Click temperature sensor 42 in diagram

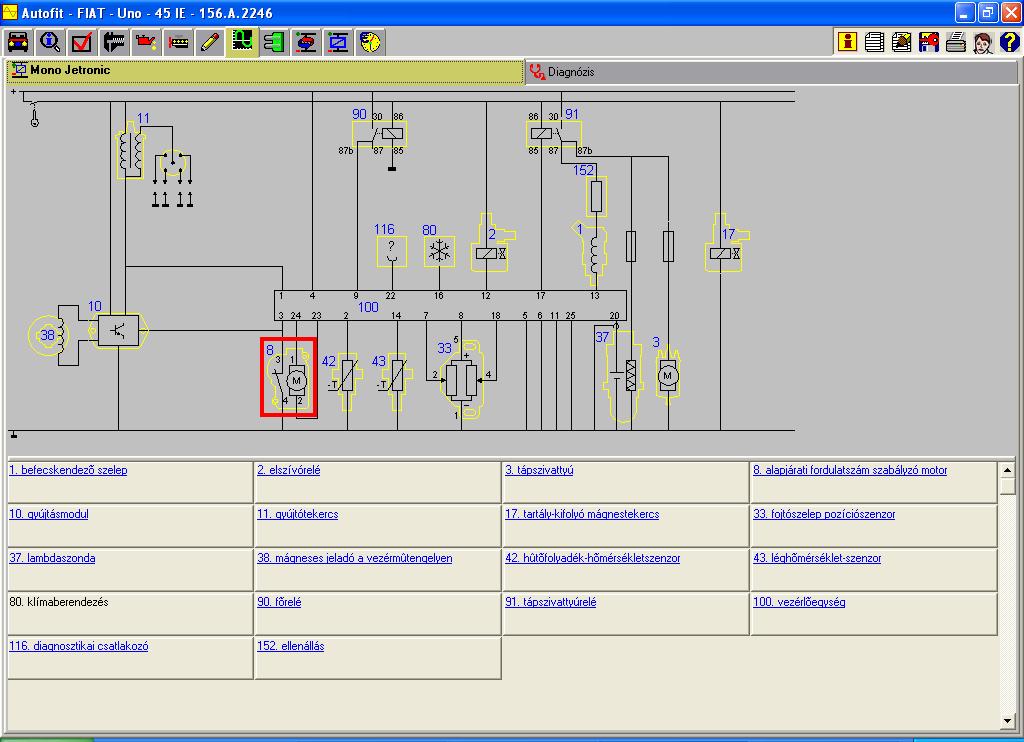[346, 381]
